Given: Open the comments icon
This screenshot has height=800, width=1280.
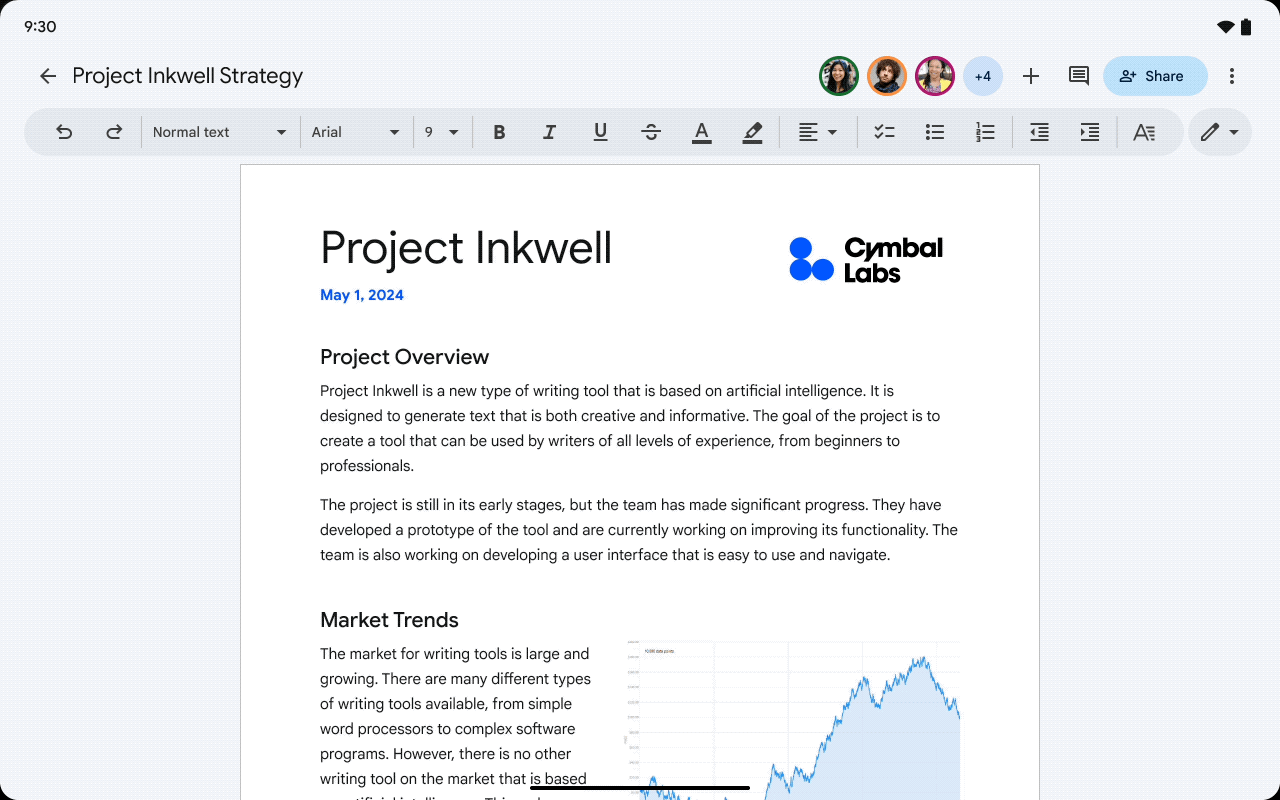Looking at the screenshot, I should pyautogui.click(x=1079, y=76).
